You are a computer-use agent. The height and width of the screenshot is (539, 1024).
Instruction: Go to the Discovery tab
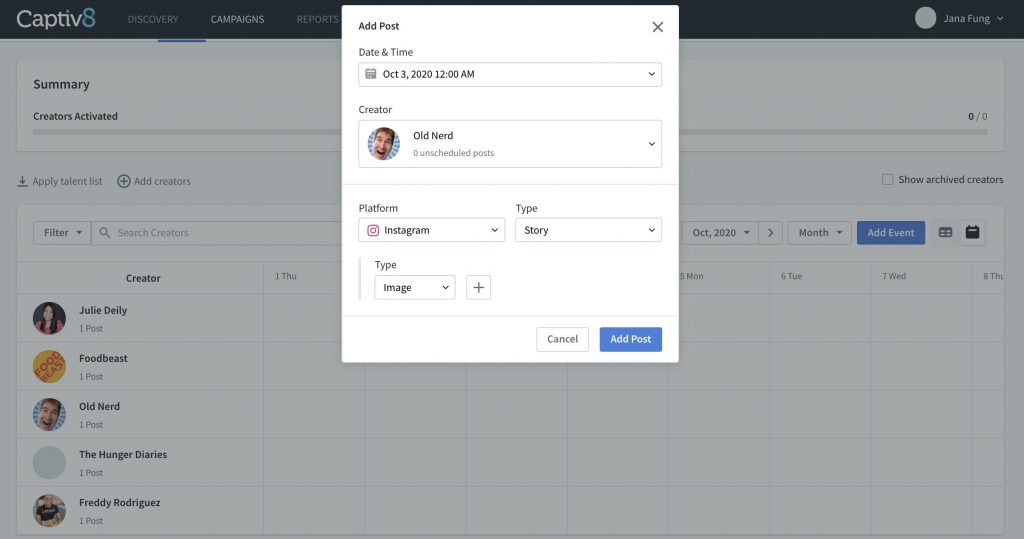153,19
